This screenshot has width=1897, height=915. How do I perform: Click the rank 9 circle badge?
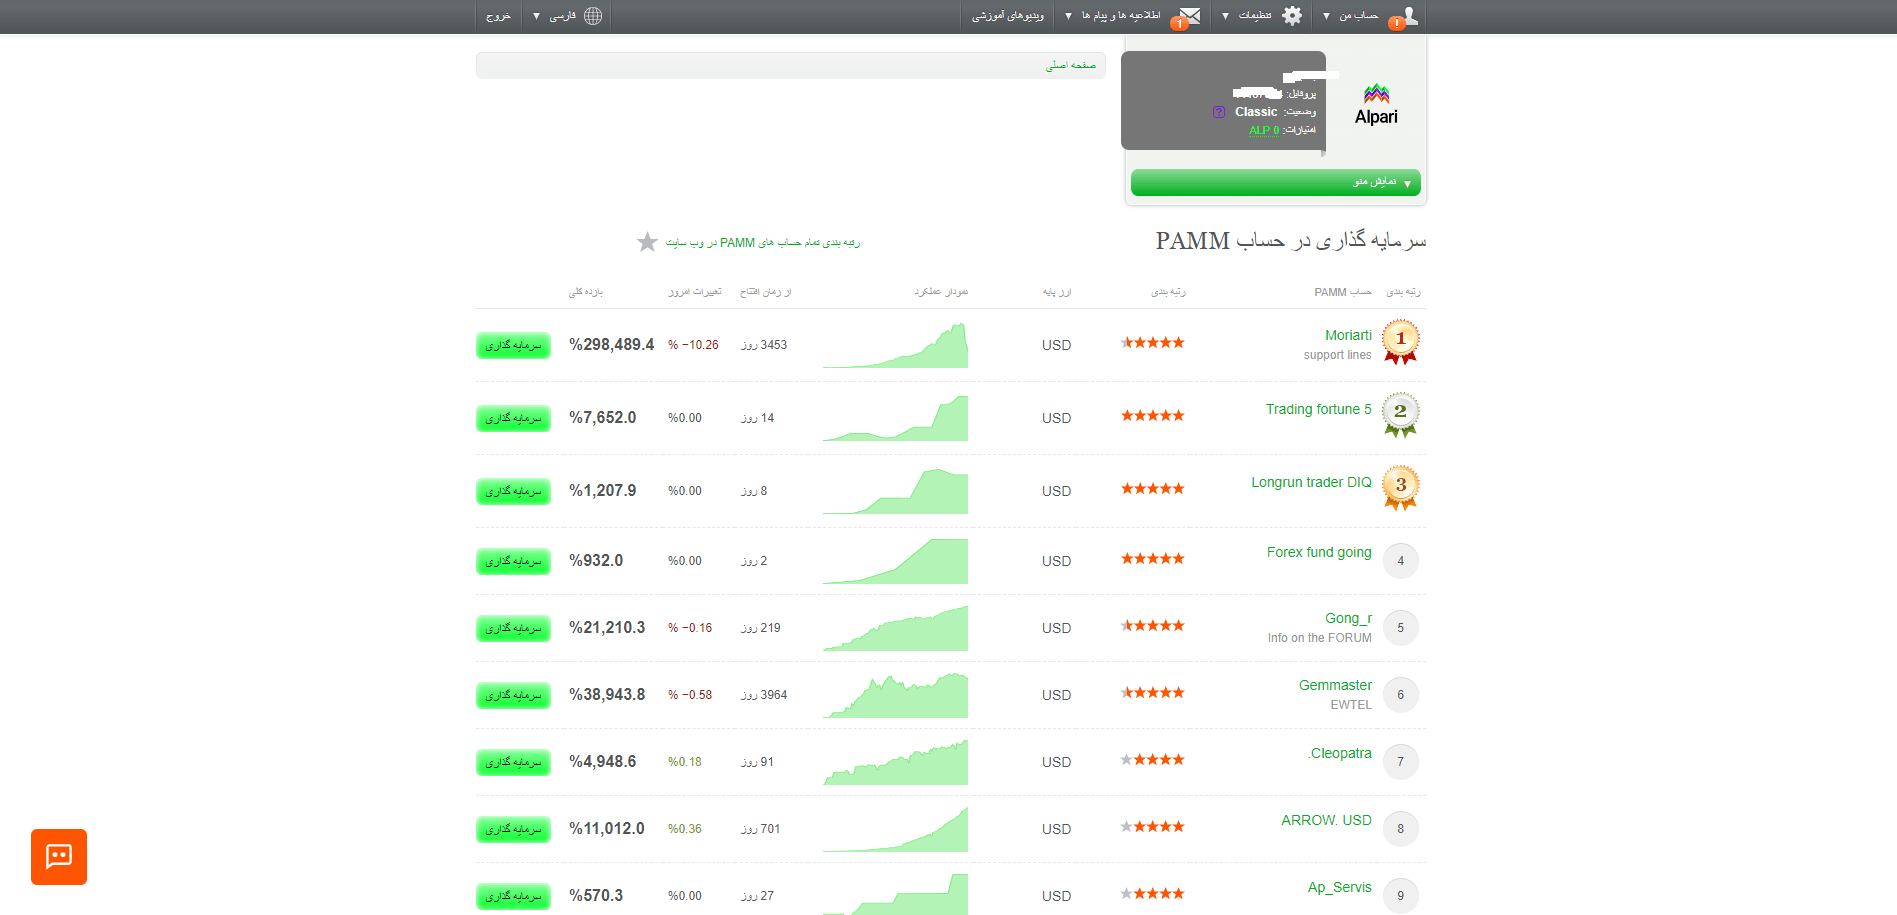[1400, 896]
